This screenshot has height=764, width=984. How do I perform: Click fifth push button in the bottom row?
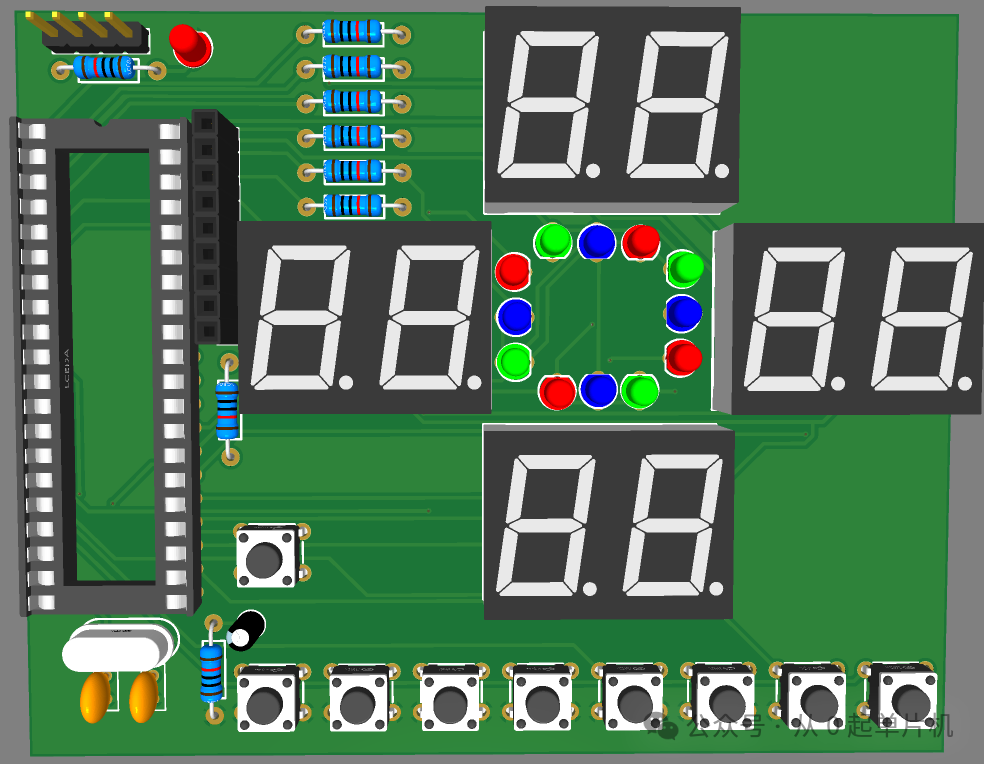(x=630, y=696)
